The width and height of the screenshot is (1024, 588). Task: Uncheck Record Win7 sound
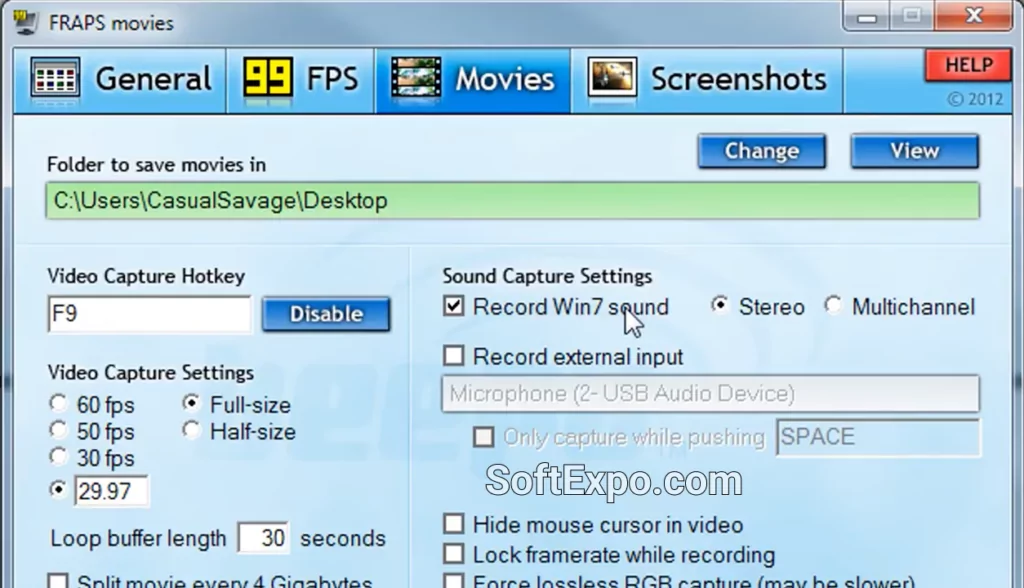(453, 306)
